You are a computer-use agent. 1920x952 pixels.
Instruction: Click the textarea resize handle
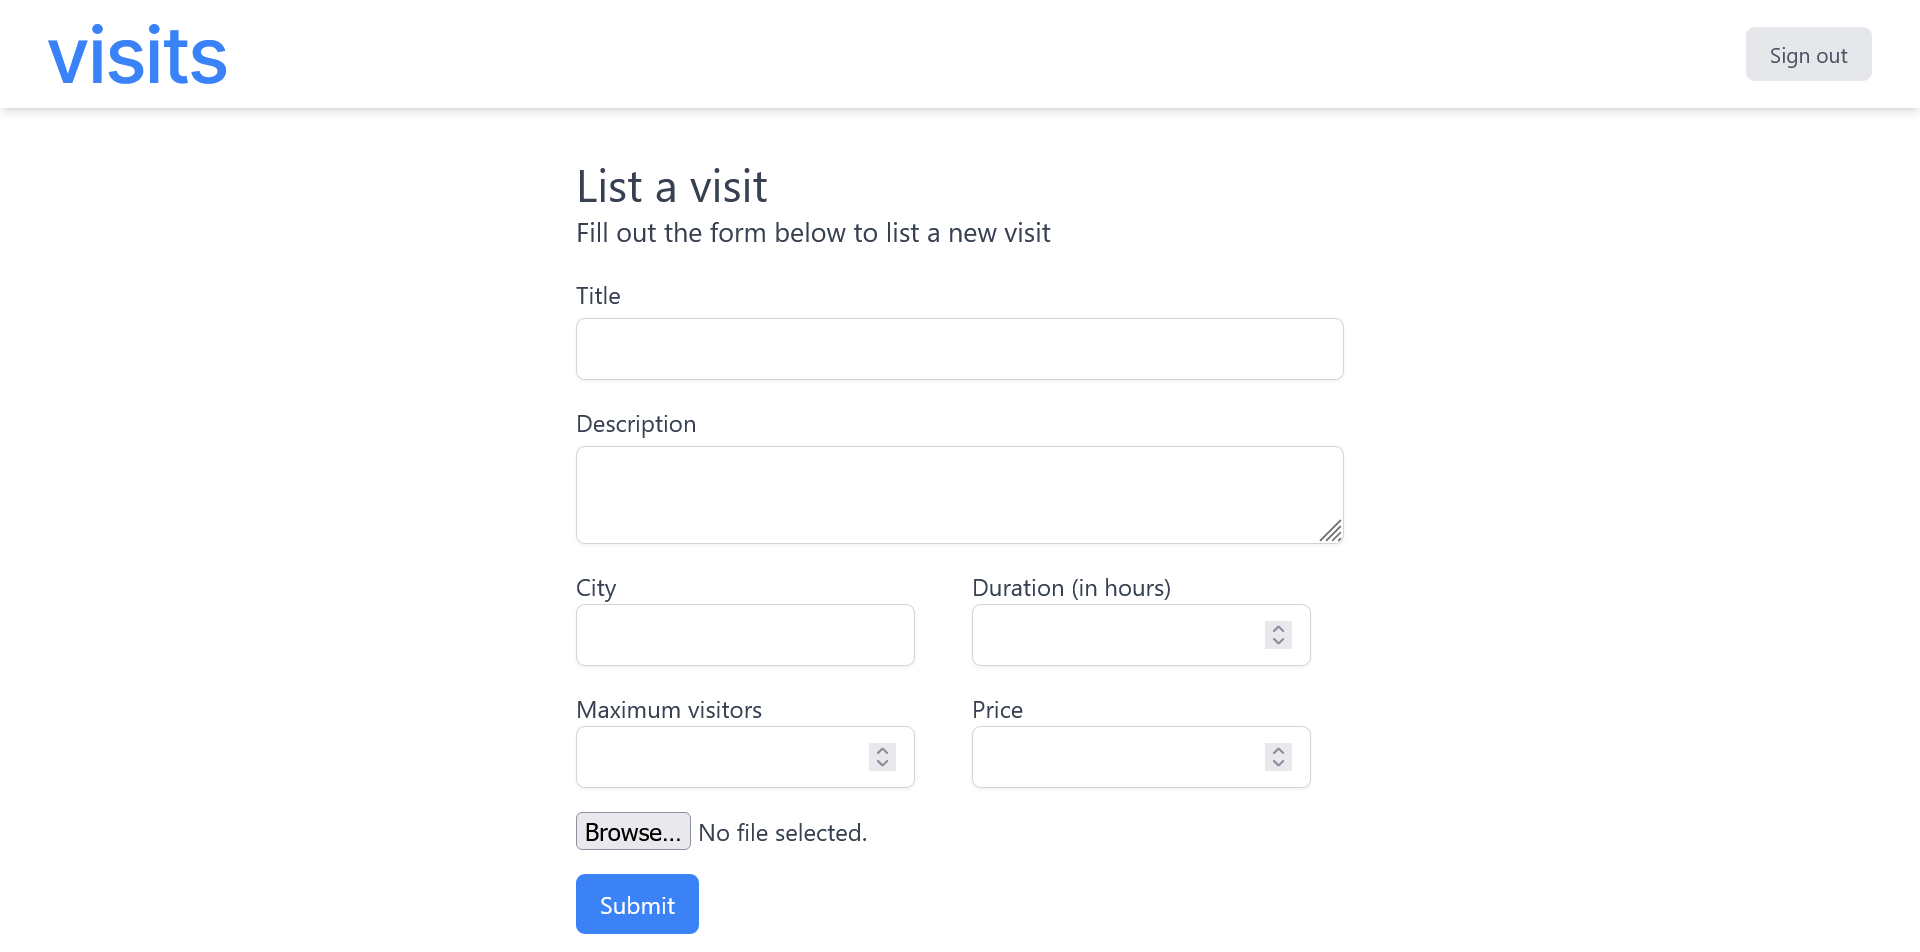pos(1331,533)
